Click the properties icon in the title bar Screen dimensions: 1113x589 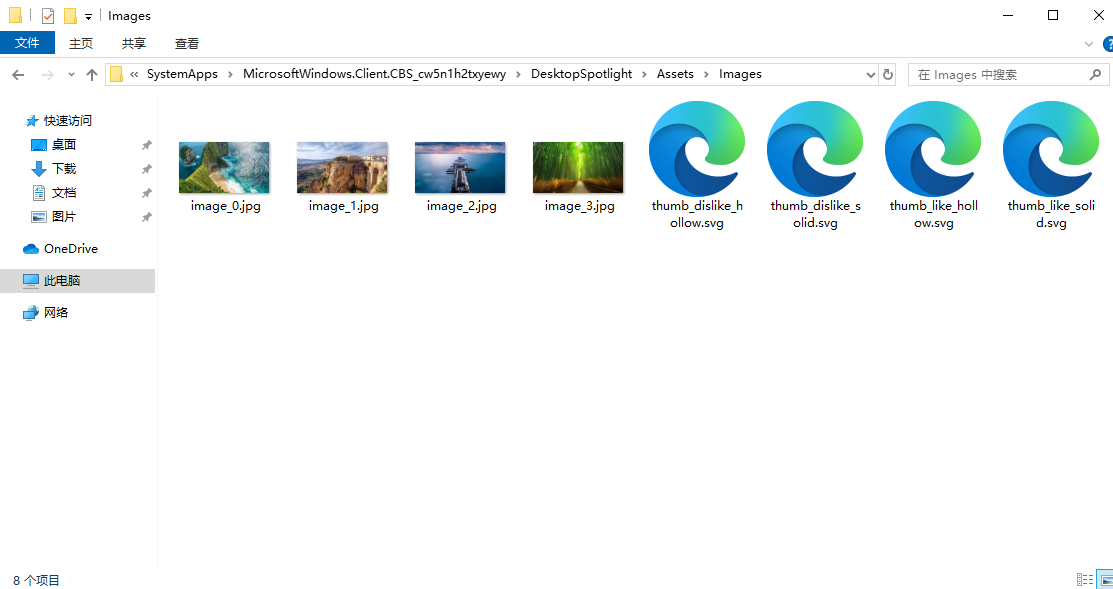point(48,16)
